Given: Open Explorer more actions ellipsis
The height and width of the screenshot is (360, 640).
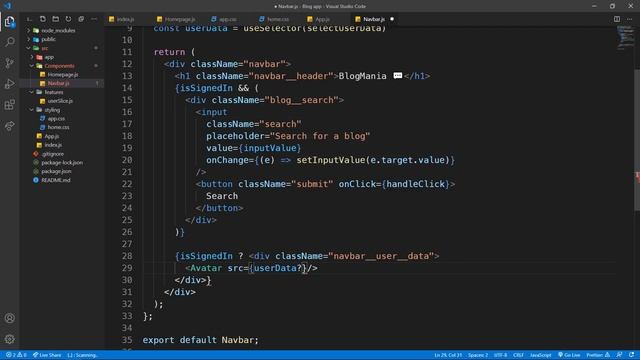Looking at the screenshot, I should pos(94,19).
